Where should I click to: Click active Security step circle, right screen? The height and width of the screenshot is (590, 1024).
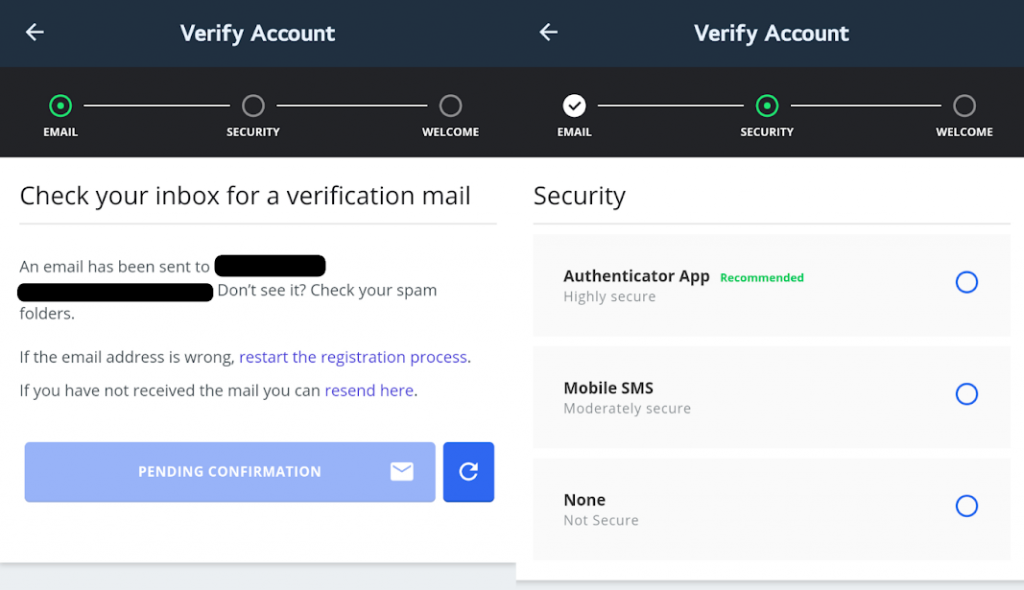click(767, 105)
